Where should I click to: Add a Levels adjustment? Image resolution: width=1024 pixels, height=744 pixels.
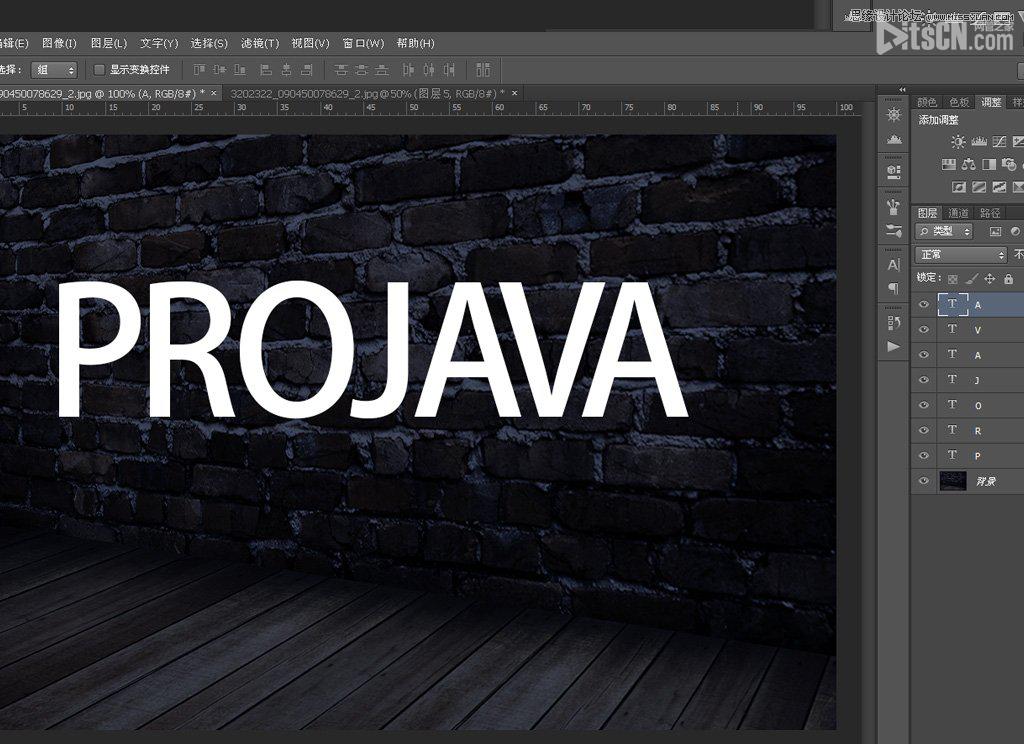(979, 142)
